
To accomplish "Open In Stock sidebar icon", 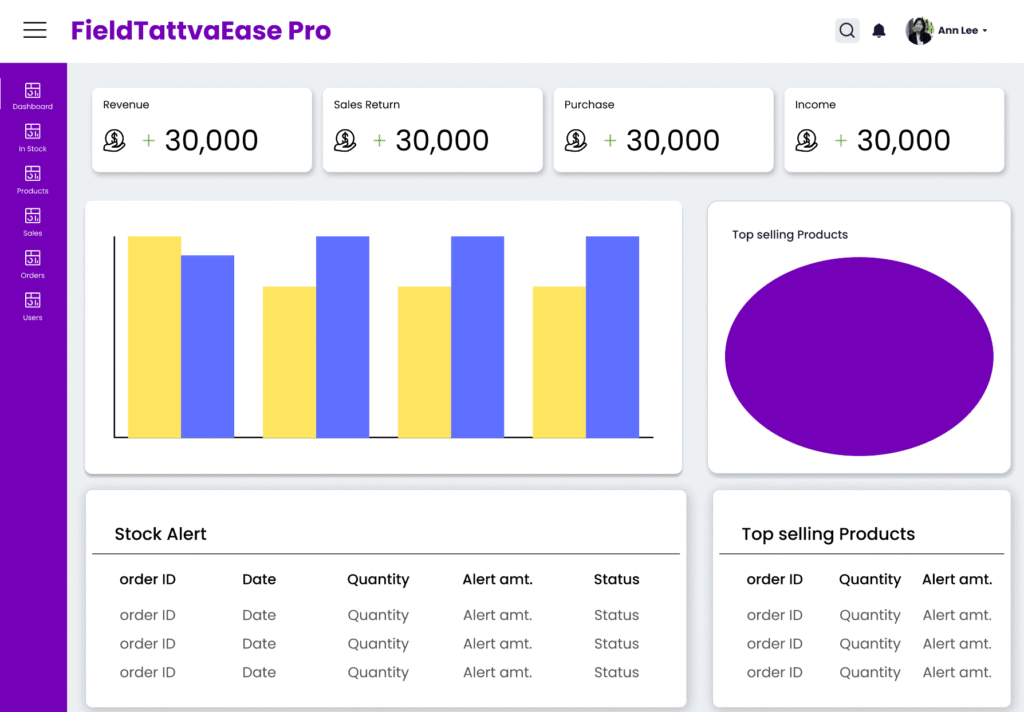I will click(33, 137).
